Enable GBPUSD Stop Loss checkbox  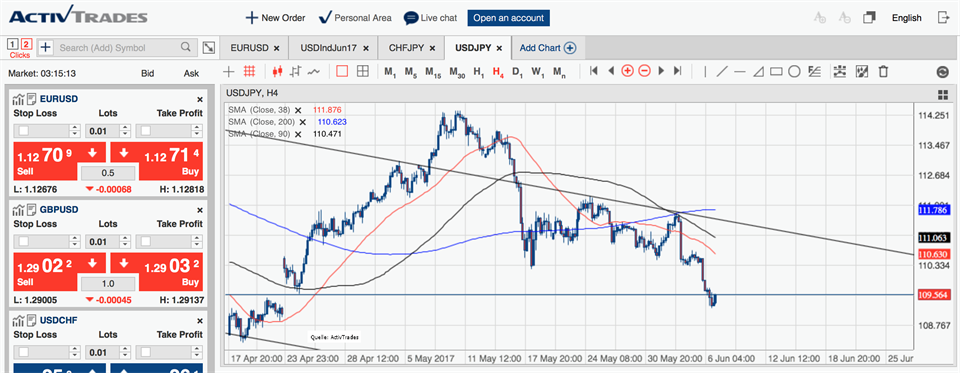click(x=23, y=242)
